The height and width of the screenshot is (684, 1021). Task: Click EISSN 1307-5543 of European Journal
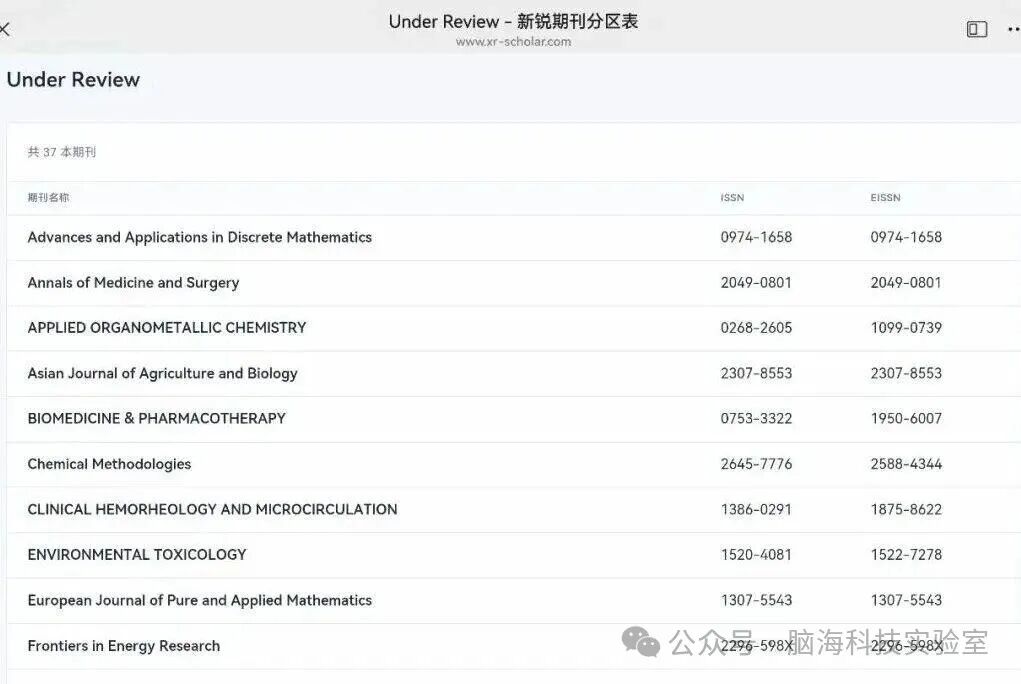click(906, 600)
